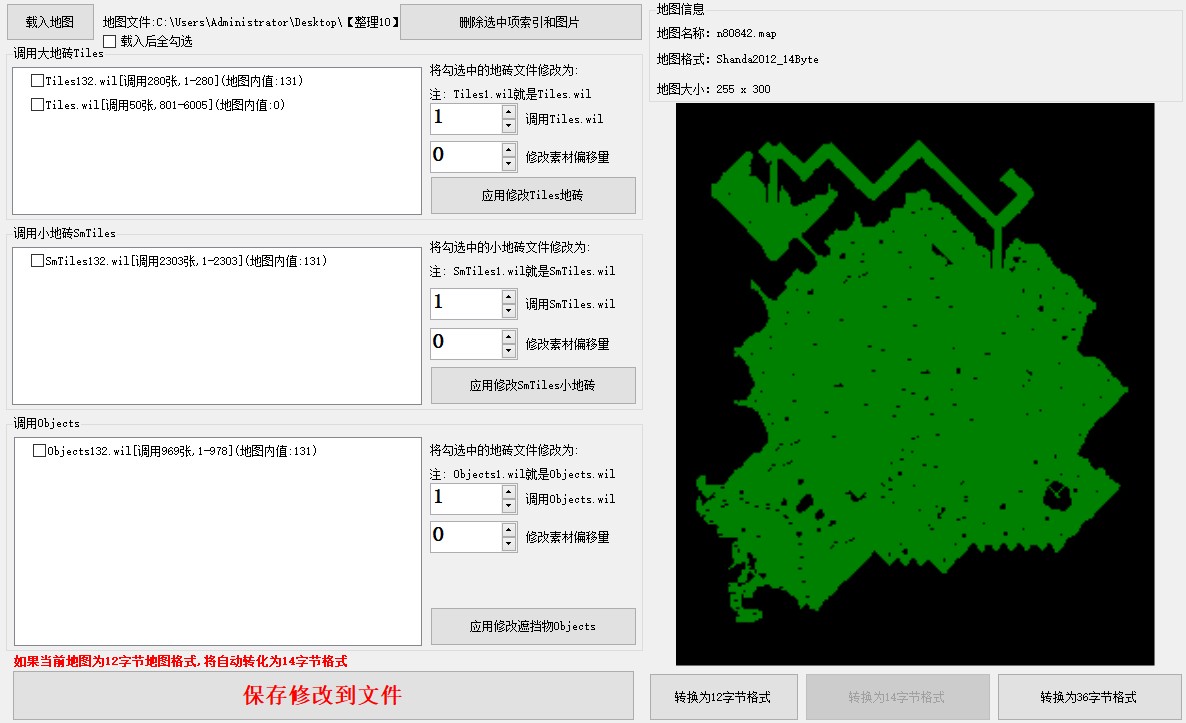Decrease the 调用Objects.wil value with down arrow
This screenshot has width=1186, height=723.
[509, 506]
